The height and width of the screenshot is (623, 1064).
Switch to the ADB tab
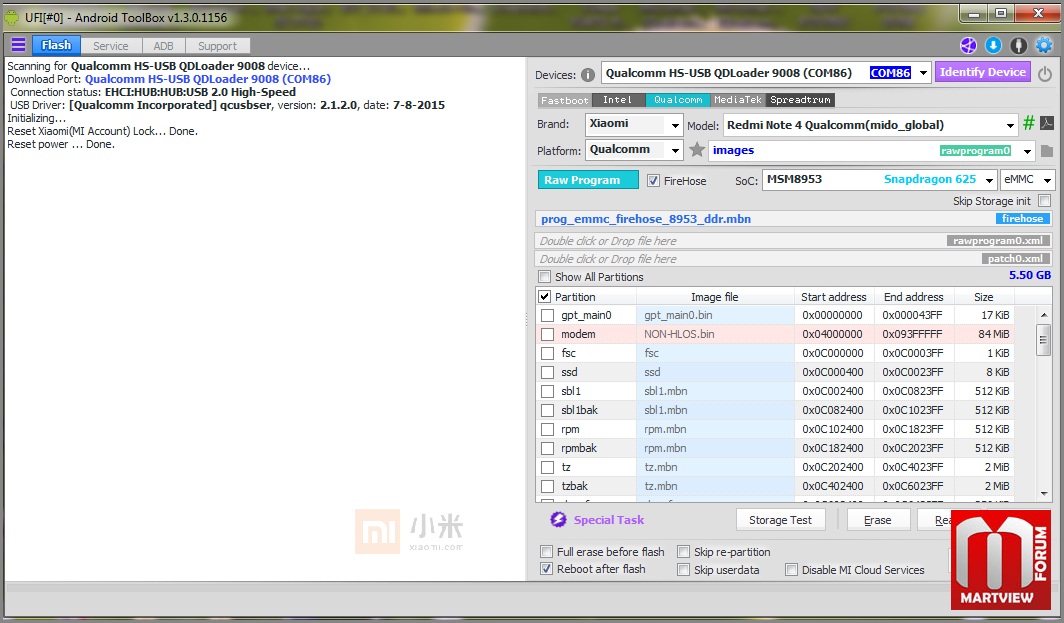164,46
